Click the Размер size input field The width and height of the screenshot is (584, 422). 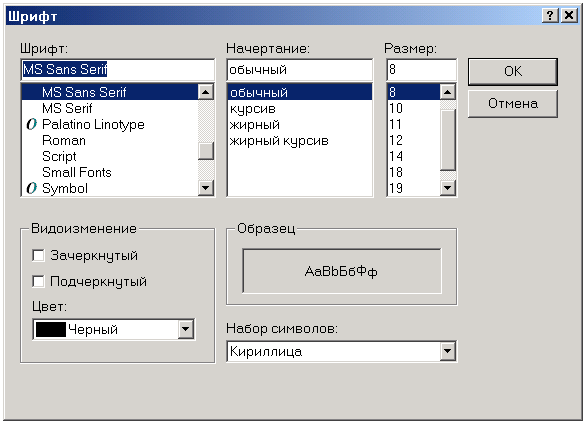[x=421, y=69]
